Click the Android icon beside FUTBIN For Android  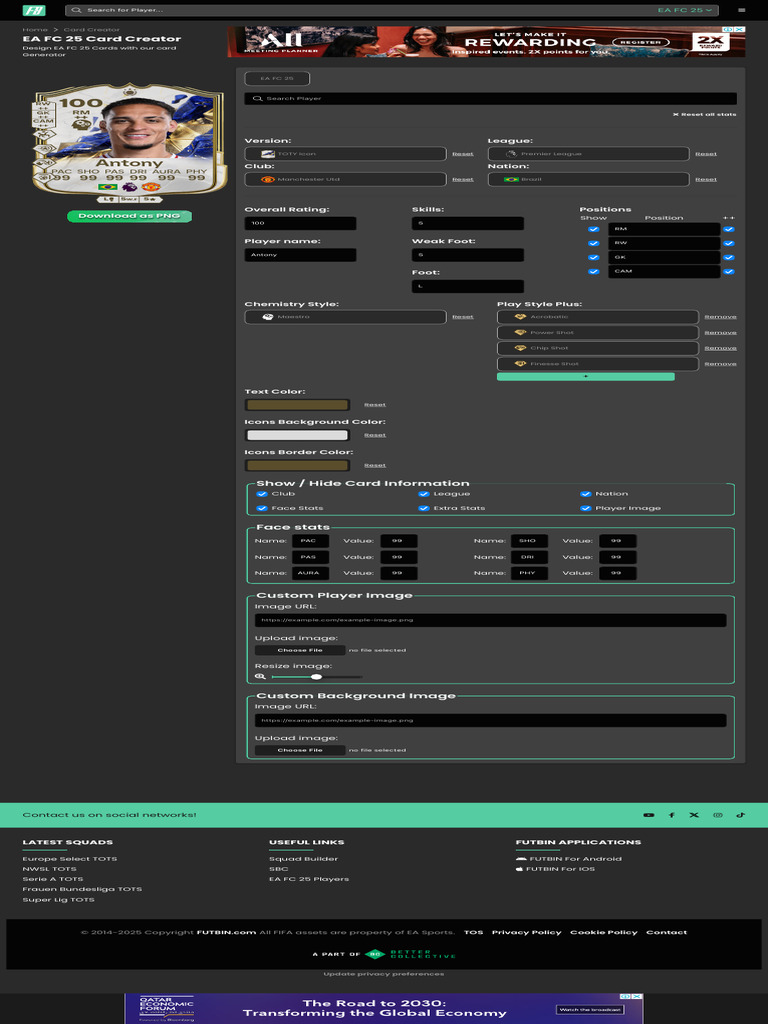(520, 859)
